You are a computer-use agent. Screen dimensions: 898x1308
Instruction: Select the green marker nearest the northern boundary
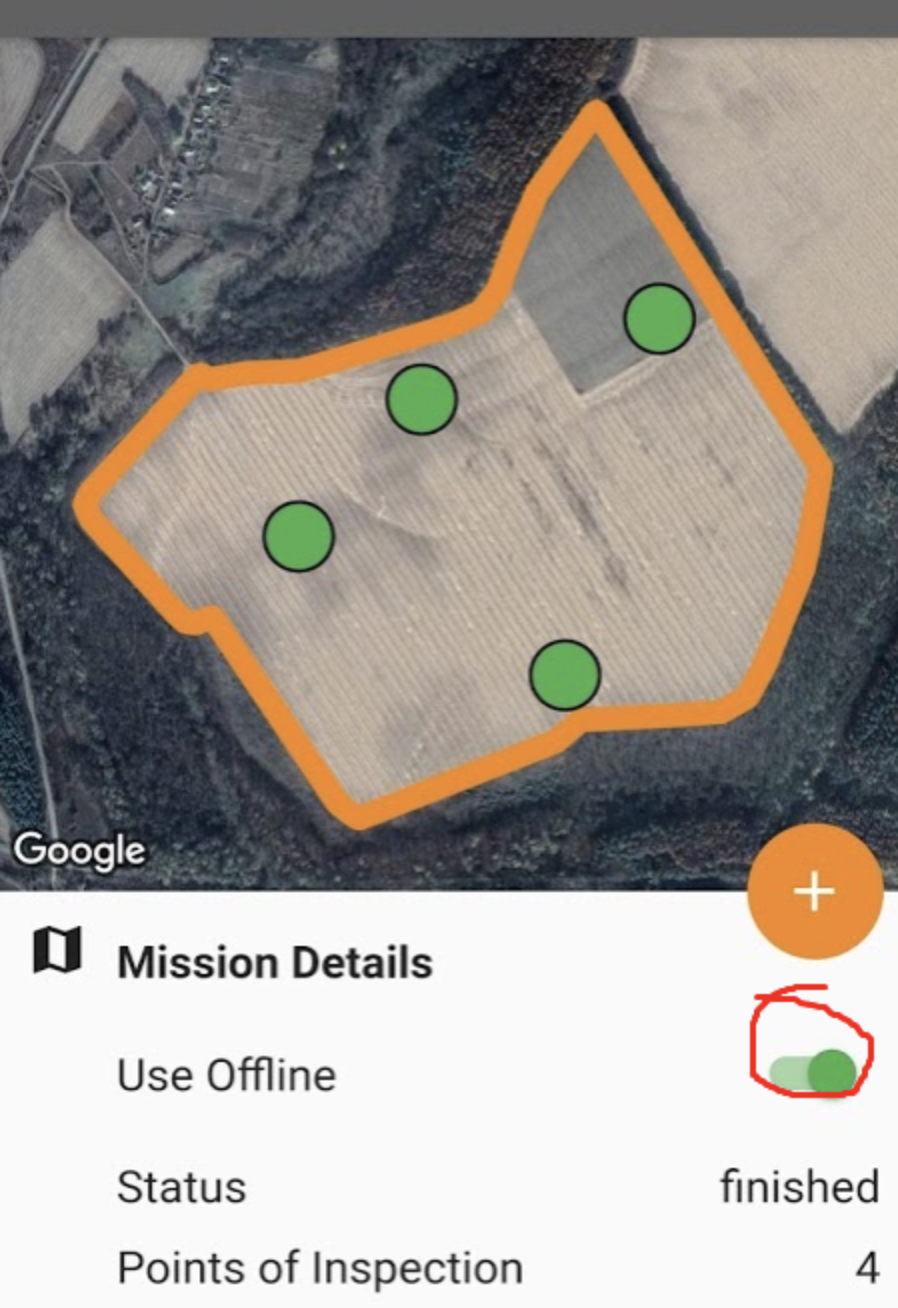[422, 399]
